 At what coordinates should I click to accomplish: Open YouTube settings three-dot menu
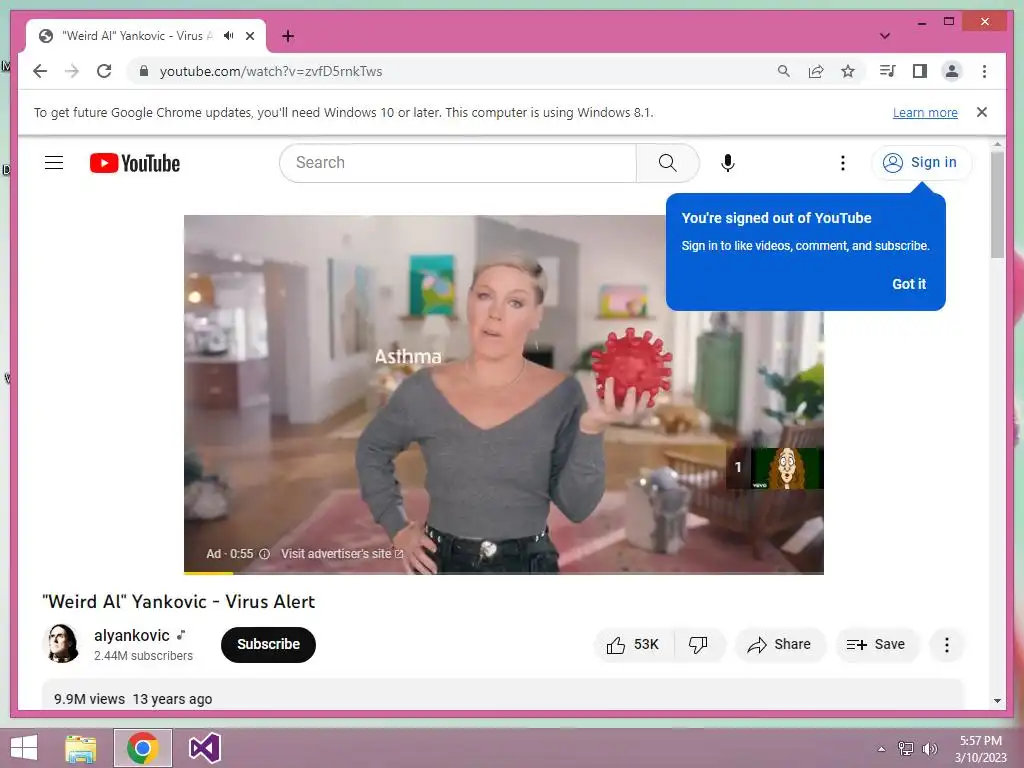(x=842, y=163)
